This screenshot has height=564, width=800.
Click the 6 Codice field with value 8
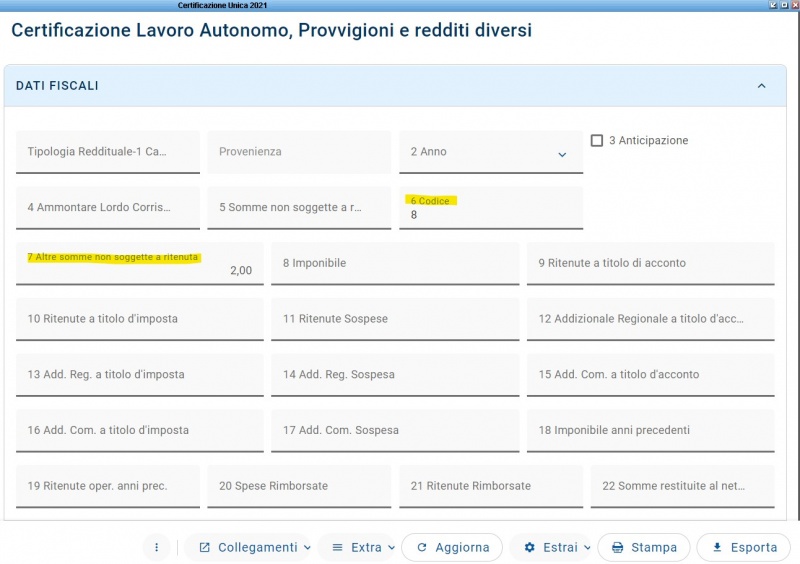pyautogui.click(x=491, y=207)
